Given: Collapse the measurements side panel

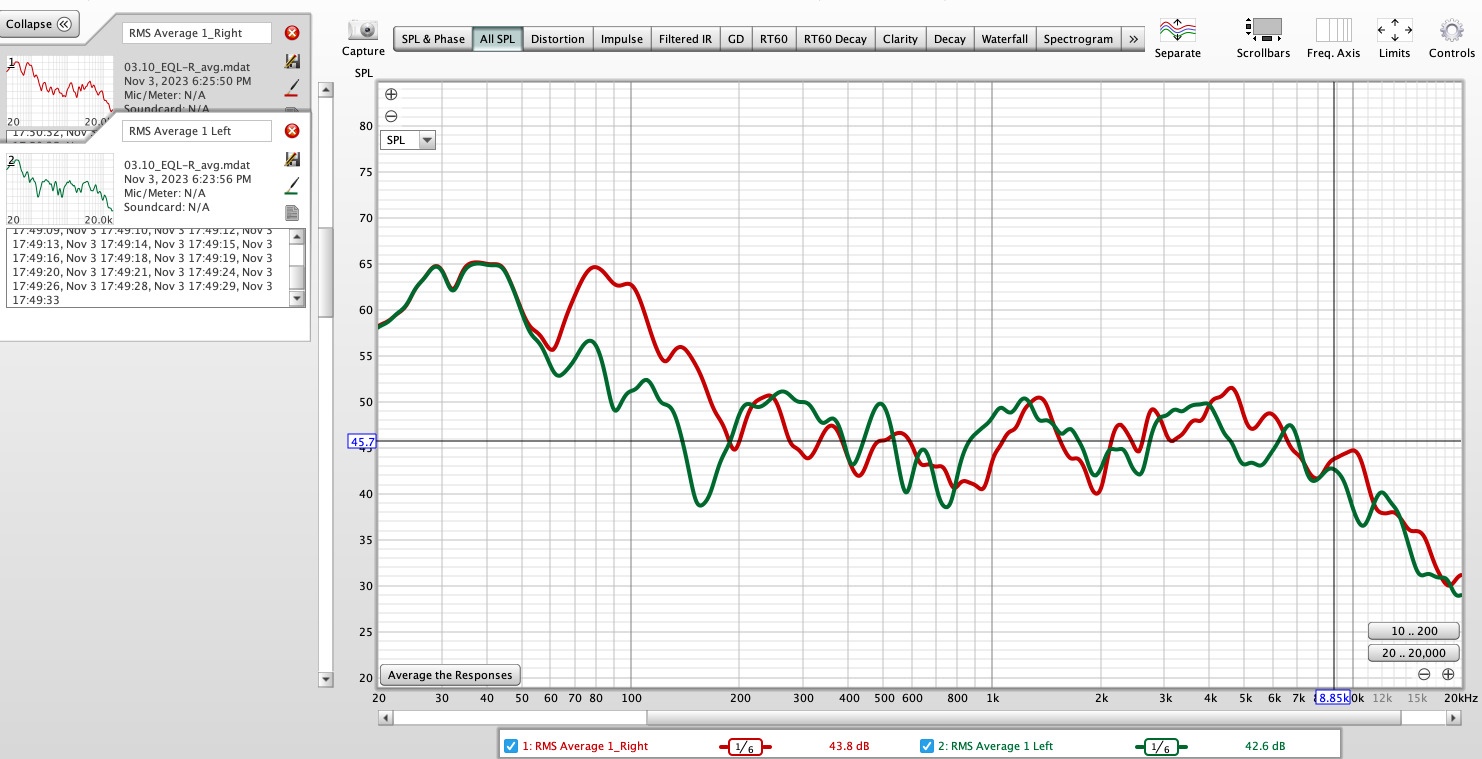Looking at the screenshot, I should [40, 24].
